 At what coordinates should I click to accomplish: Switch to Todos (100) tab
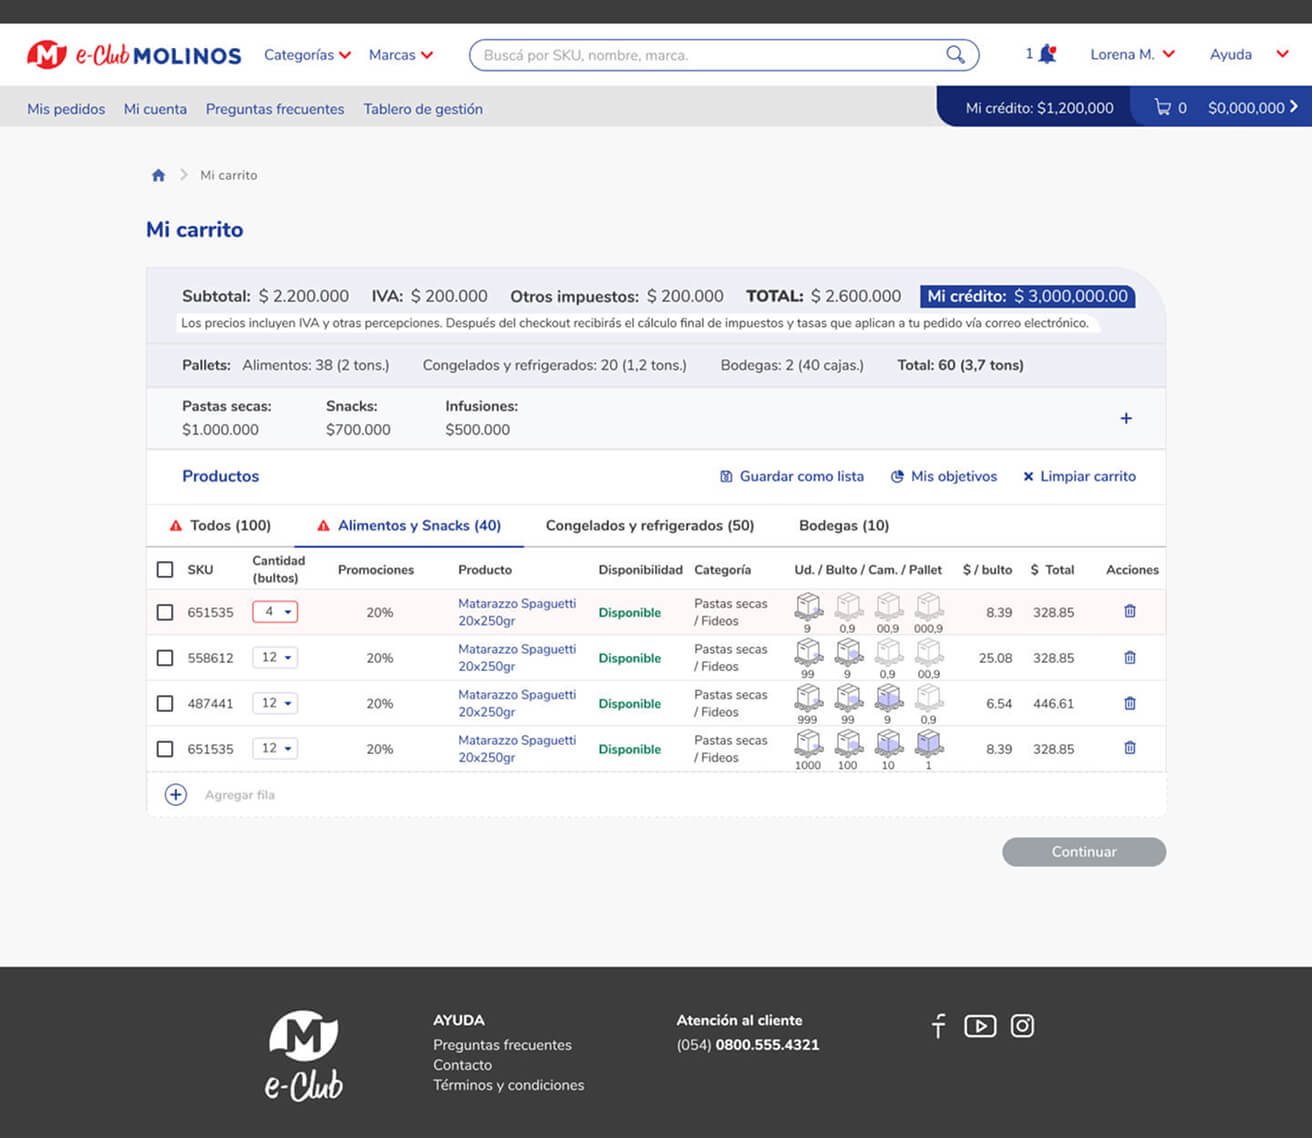point(220,526)
